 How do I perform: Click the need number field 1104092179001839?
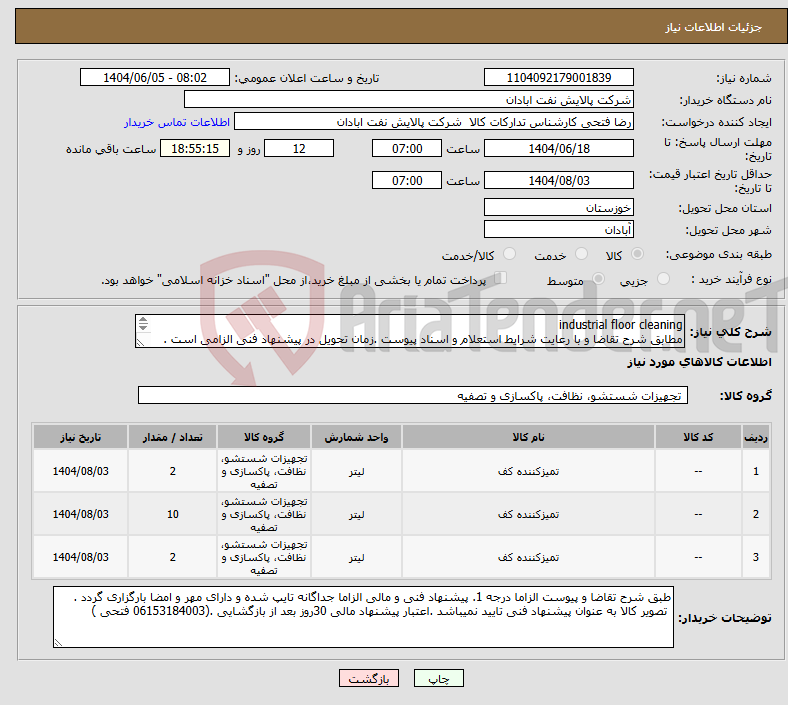pyautogui.click(x=558, y=77)
